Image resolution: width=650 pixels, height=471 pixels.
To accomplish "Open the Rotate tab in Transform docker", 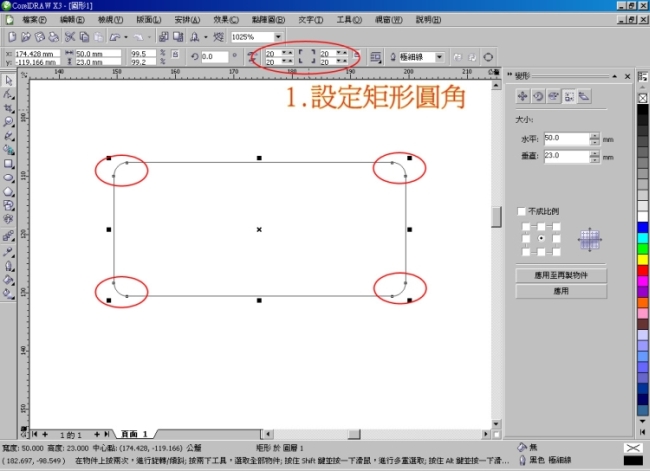I will 538,97.
